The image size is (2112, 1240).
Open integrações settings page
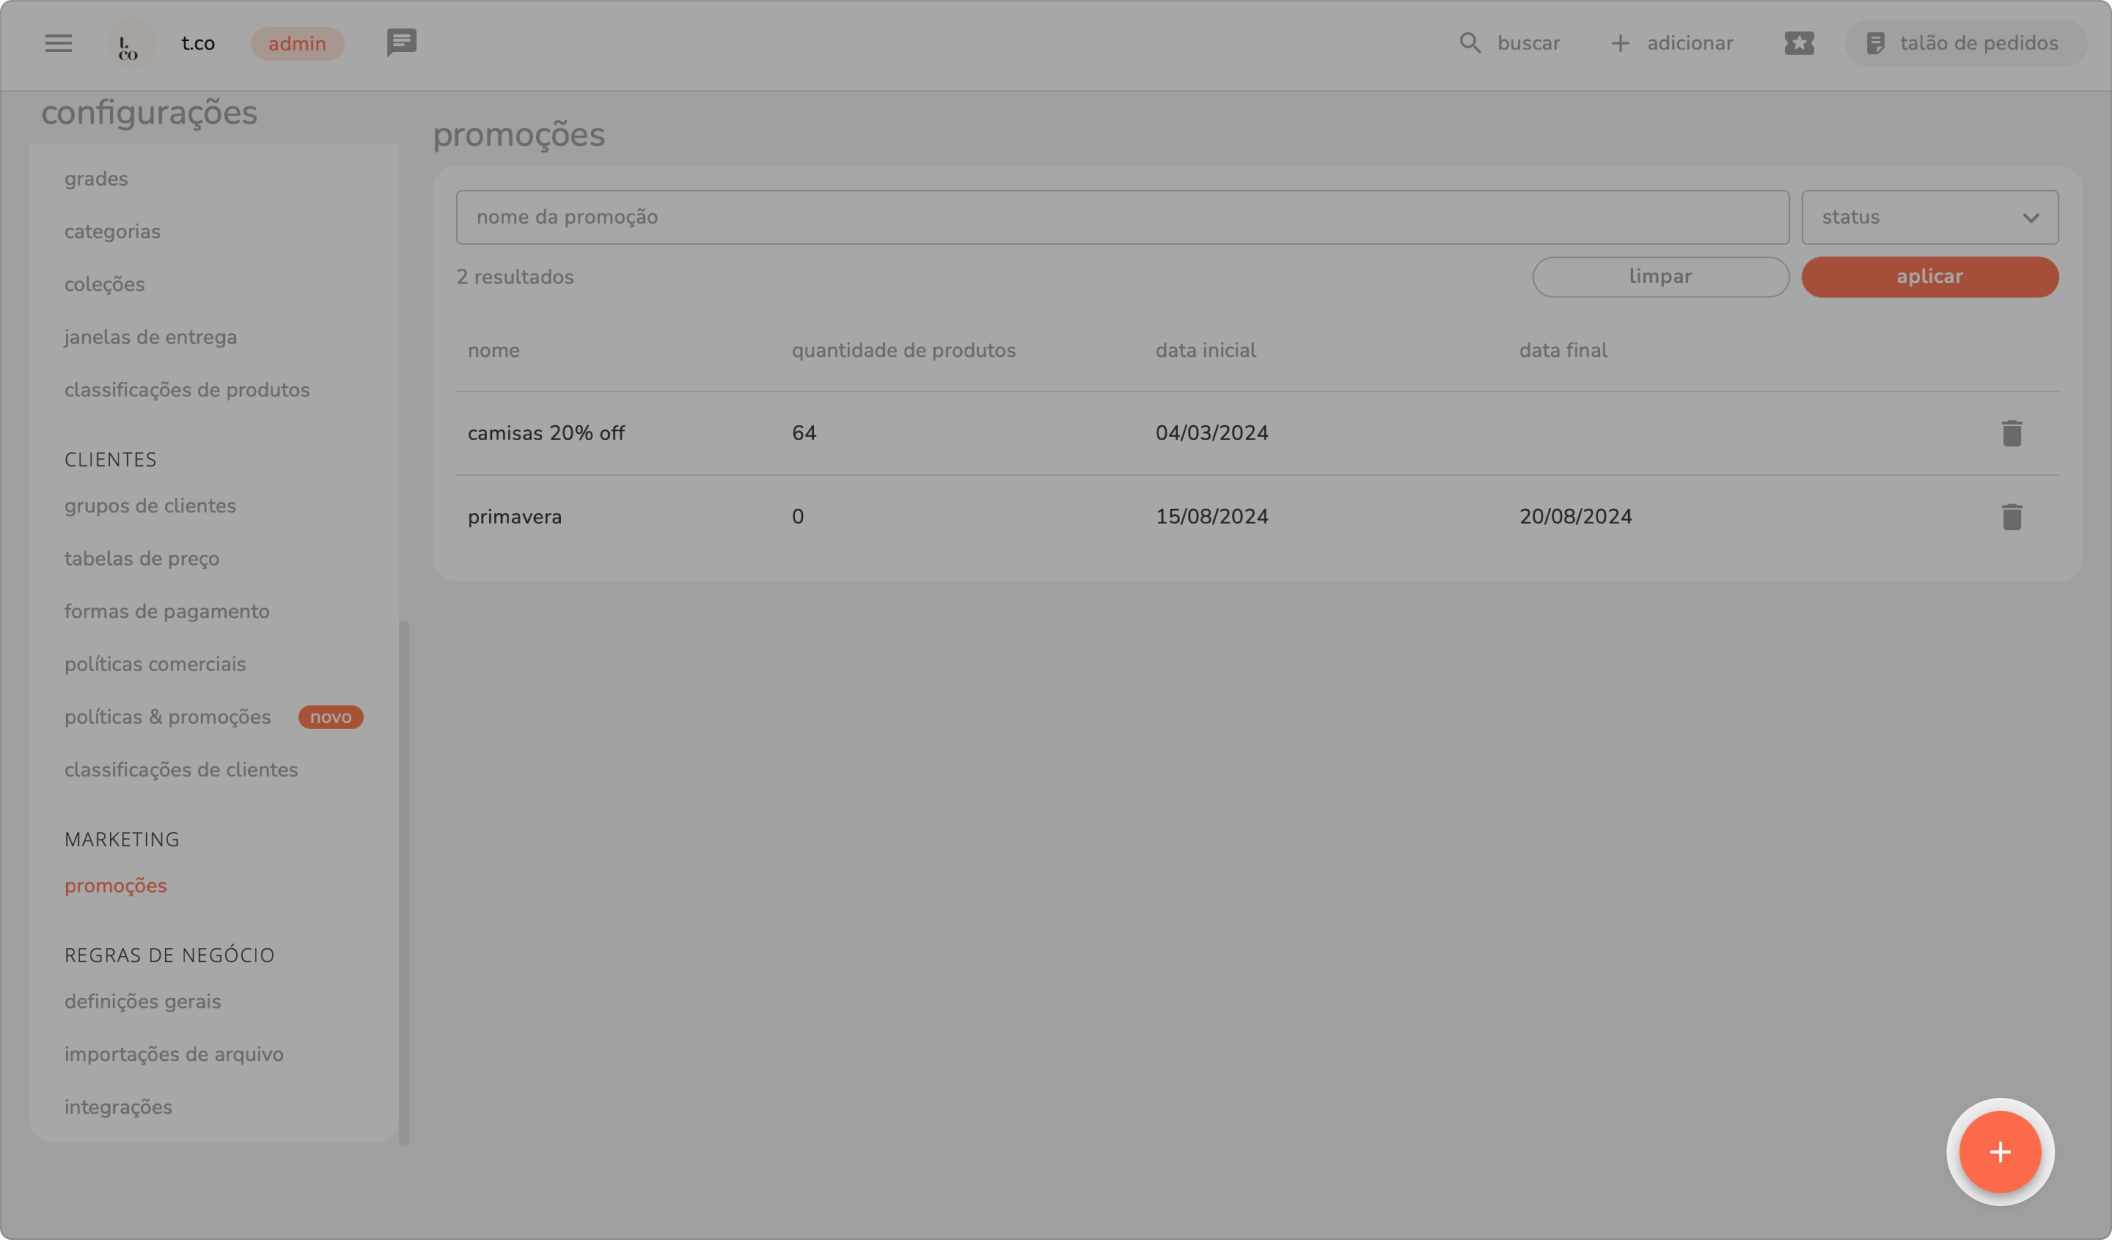[118, 1107]
